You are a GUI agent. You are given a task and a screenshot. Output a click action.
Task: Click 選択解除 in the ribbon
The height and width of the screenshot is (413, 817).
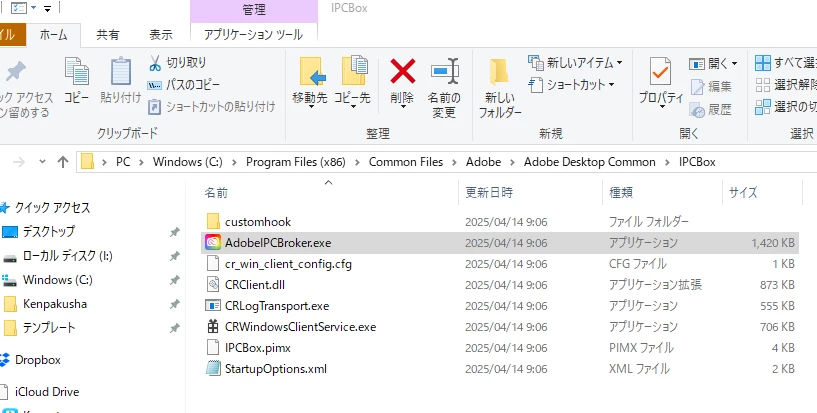point(786,85)
